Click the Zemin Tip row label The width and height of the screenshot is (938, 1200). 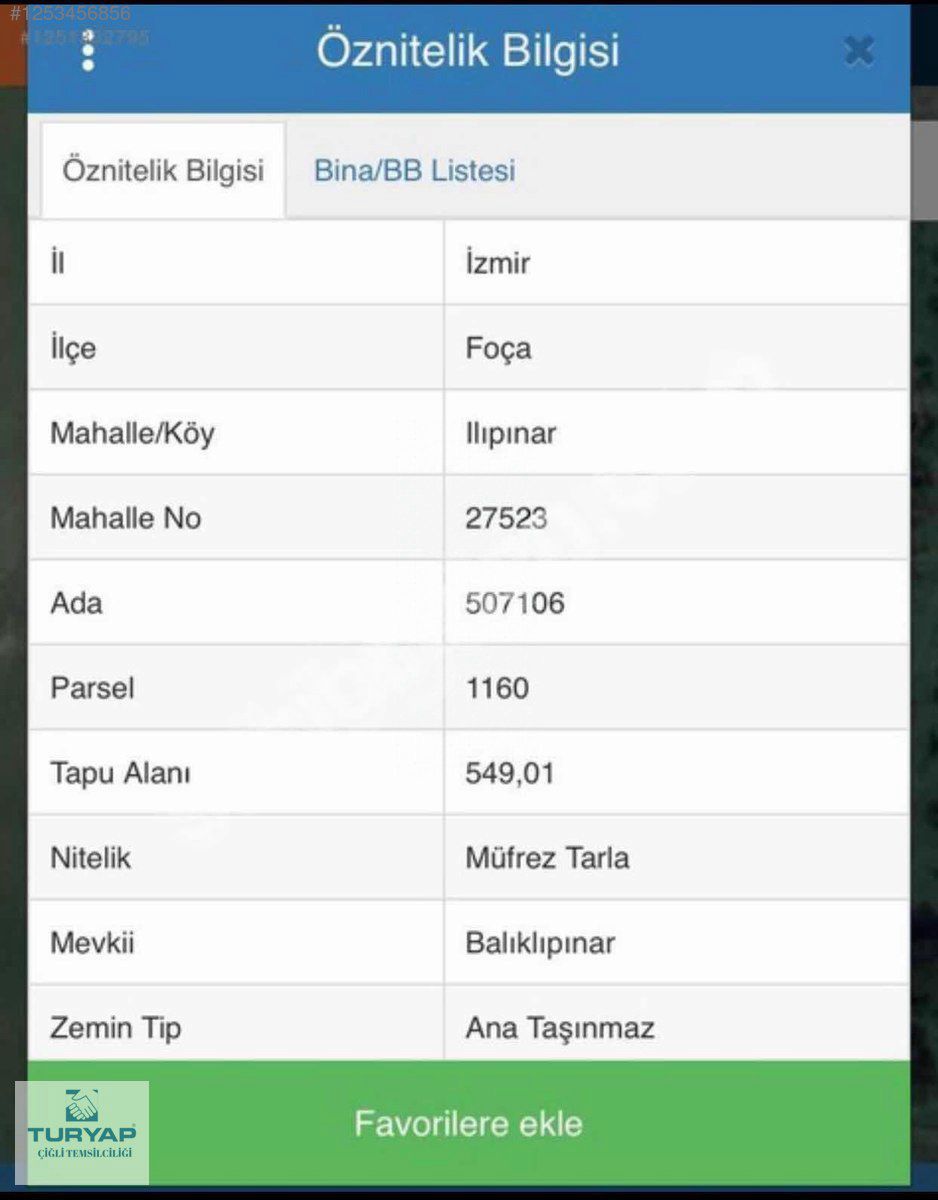tap(115, 1027)
